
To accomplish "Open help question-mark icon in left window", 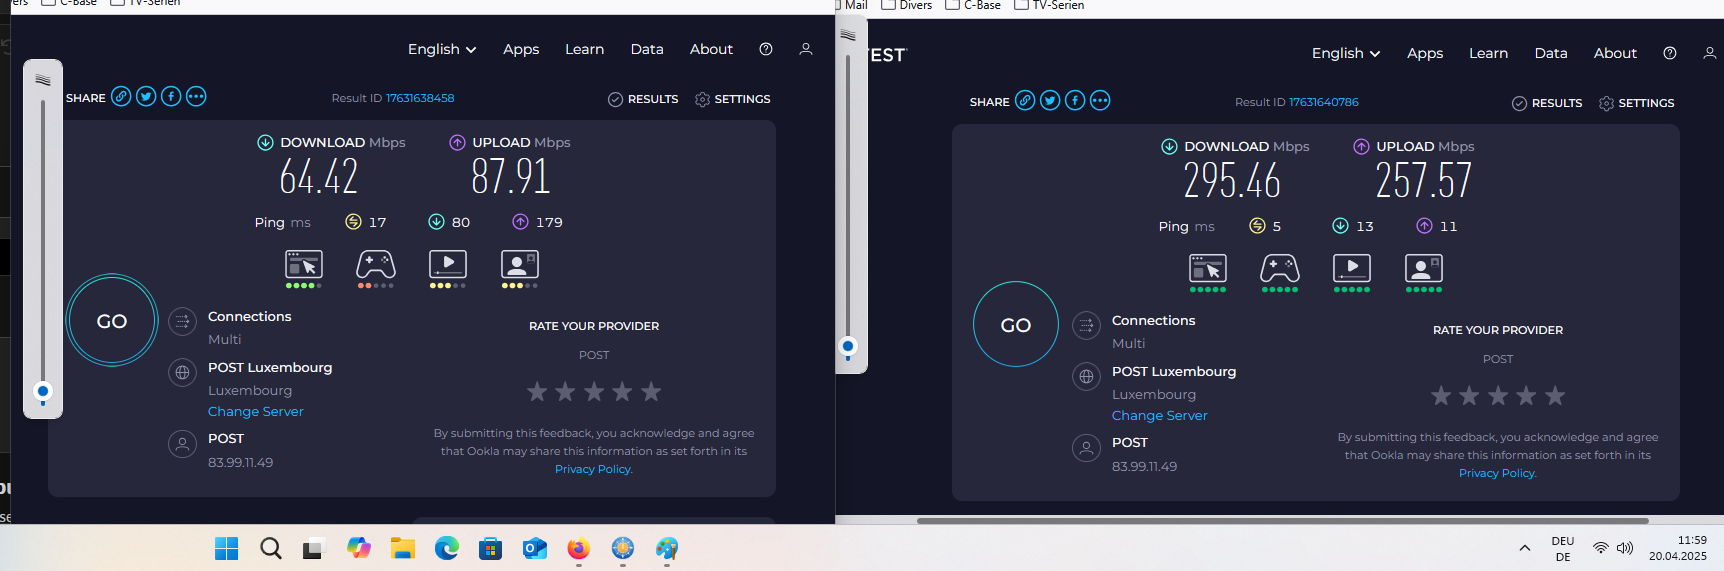I will tap(766, 49).
